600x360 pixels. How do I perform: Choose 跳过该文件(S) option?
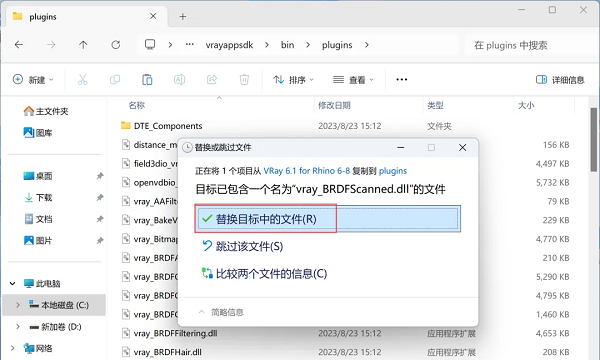tap(243, 246)
